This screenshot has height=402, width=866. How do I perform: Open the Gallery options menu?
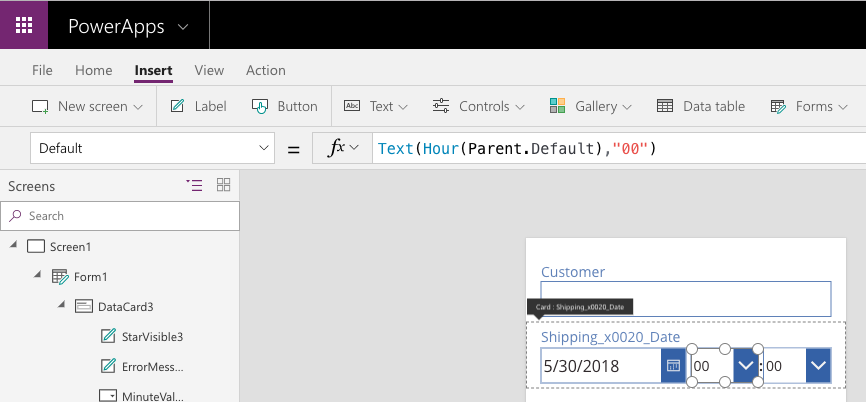590,106
